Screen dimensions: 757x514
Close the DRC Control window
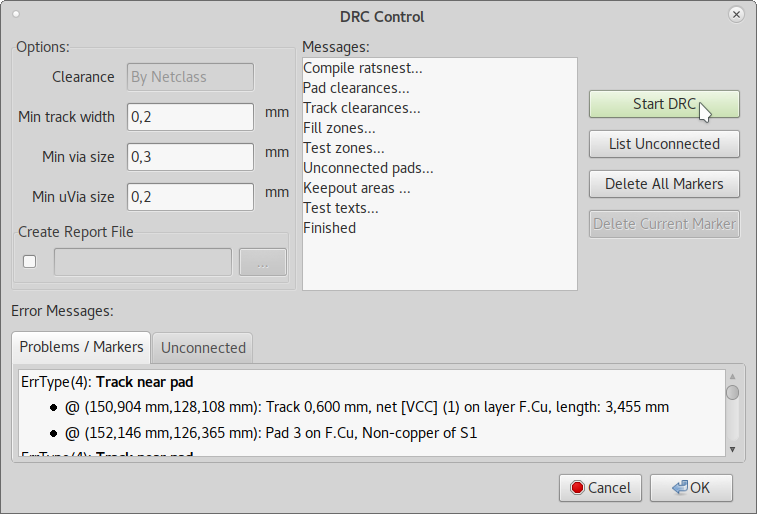pos(737,15)
